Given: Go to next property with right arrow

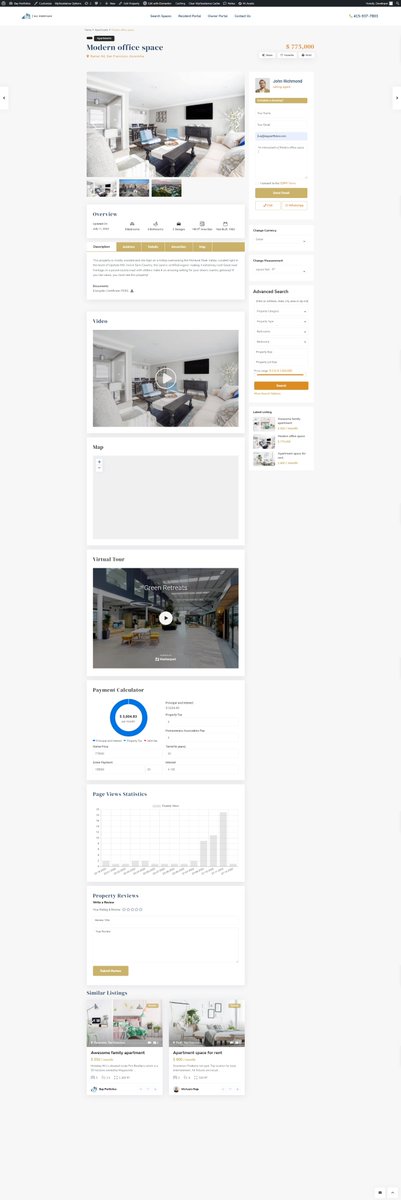Looking at the screenshot, I should [x=397, y=97].
